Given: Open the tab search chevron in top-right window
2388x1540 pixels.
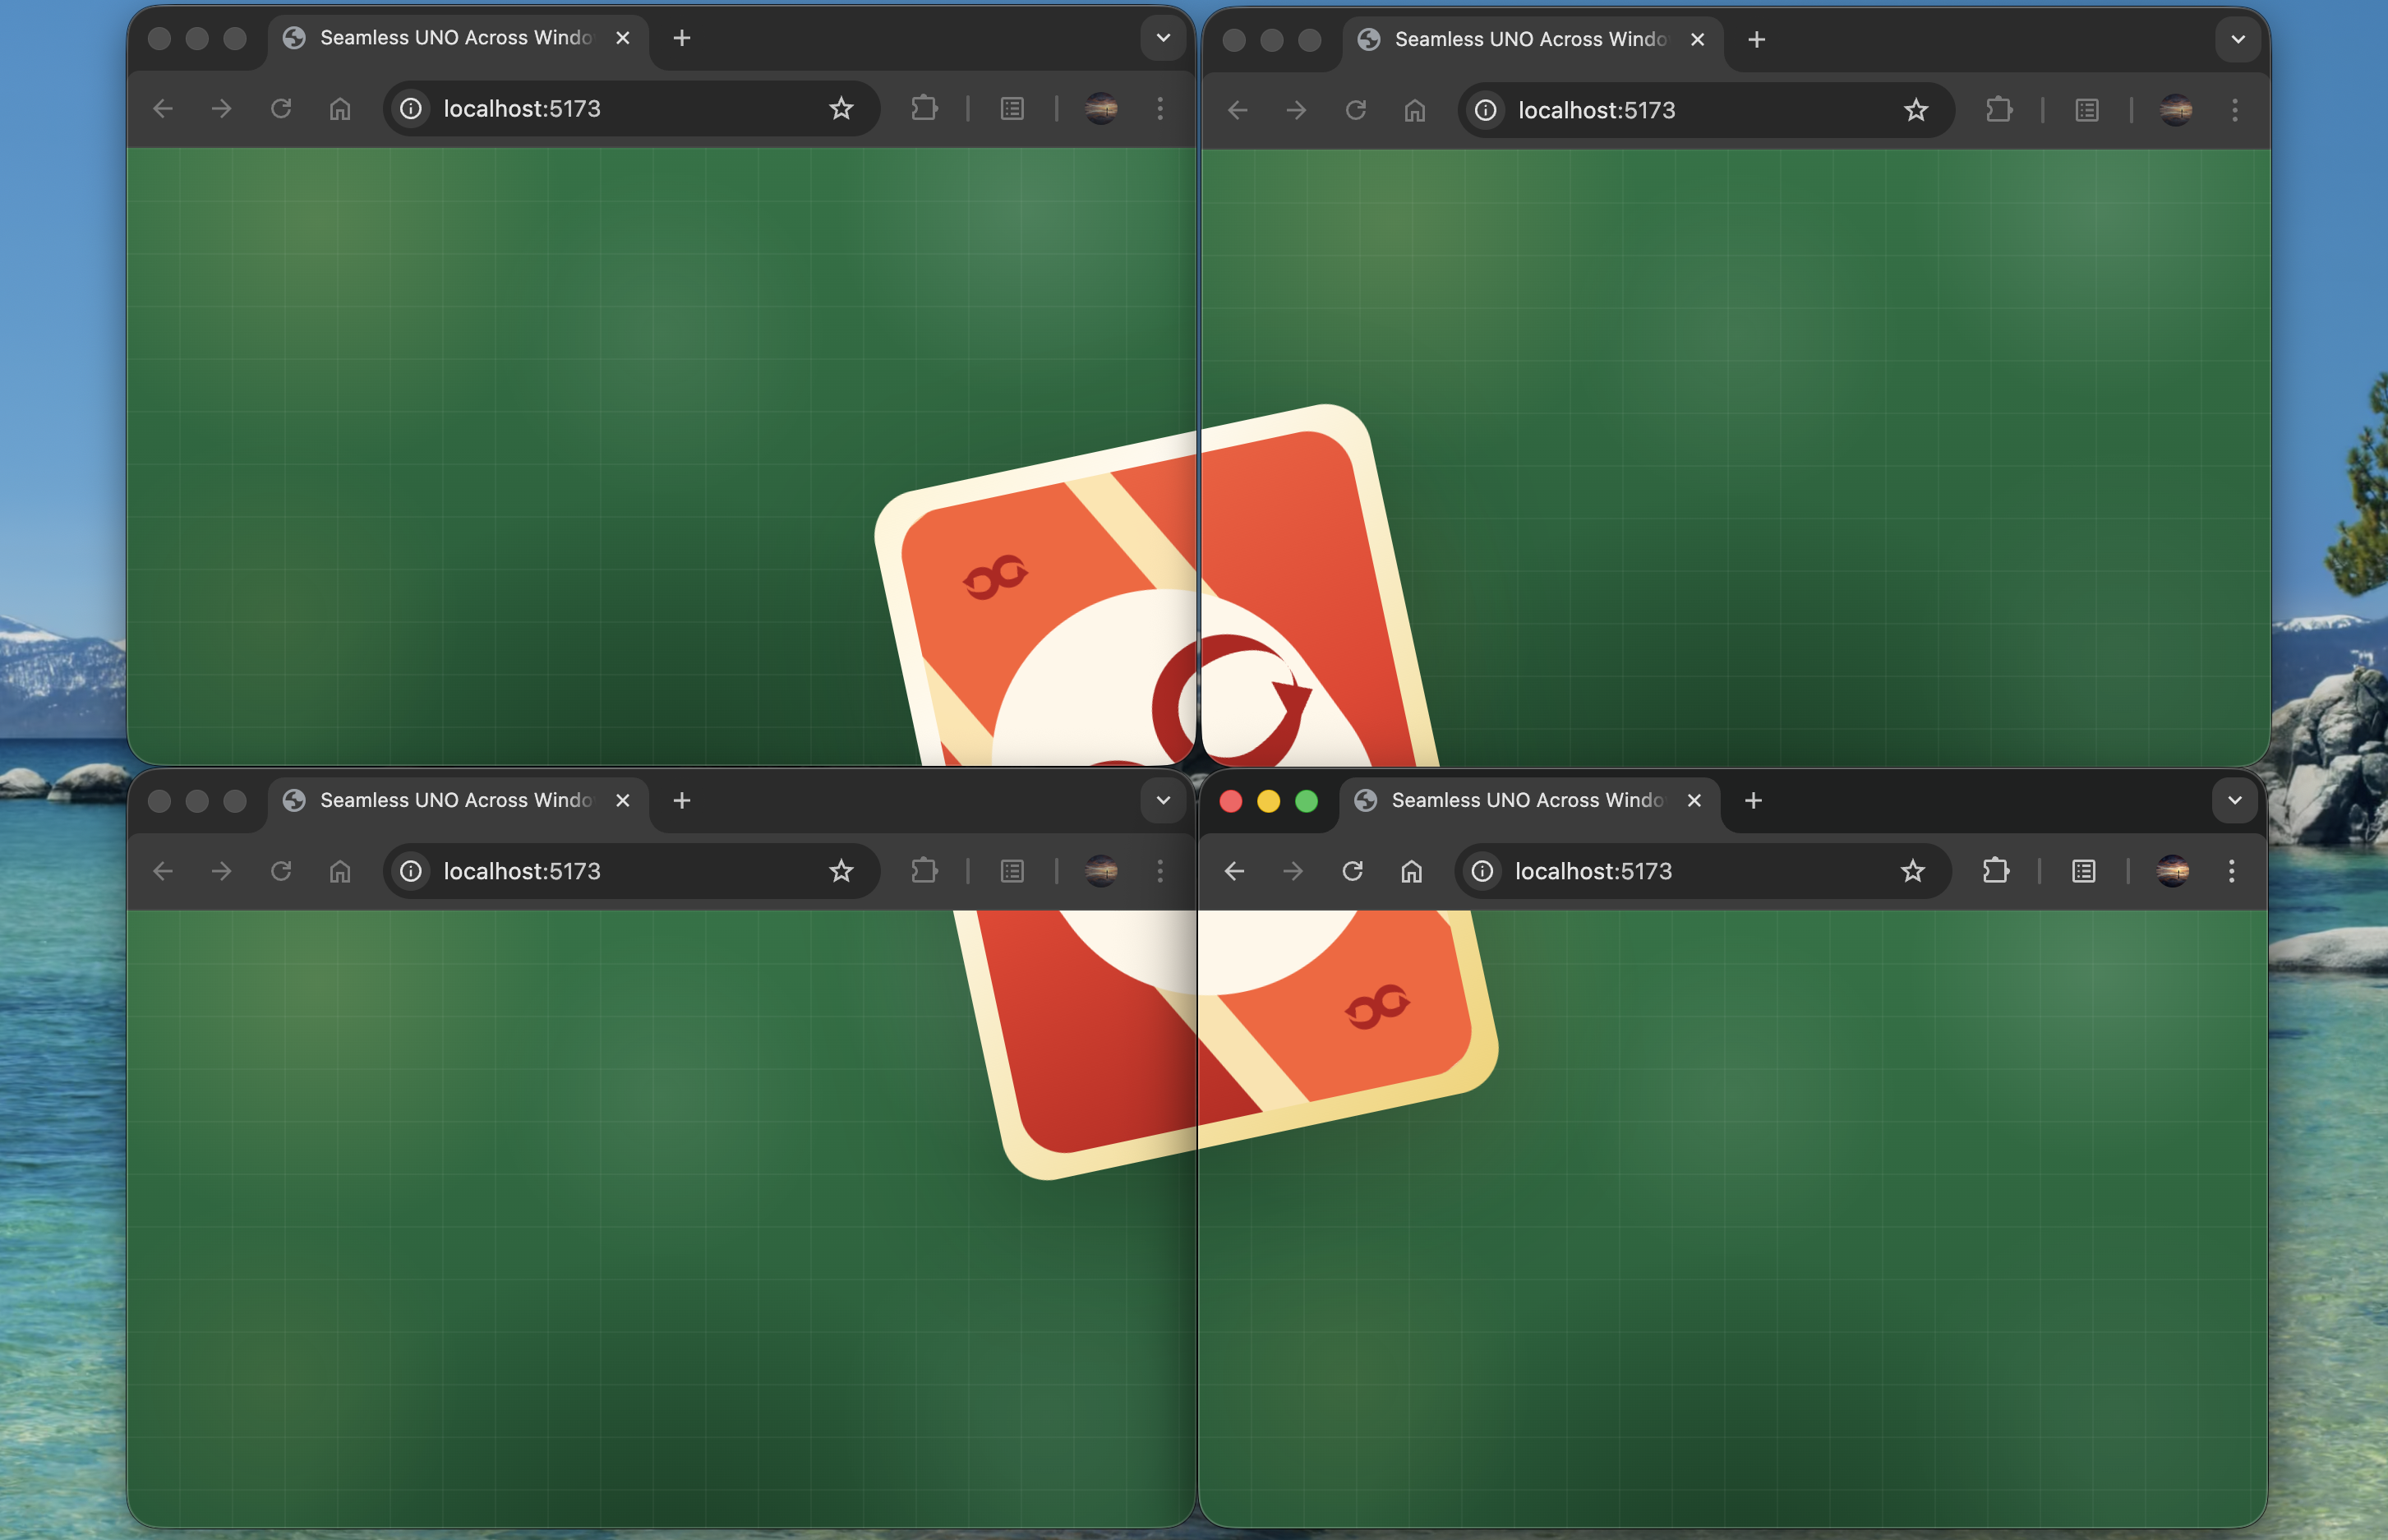Looking at the screenshot, I should (x=2237, y=39).
